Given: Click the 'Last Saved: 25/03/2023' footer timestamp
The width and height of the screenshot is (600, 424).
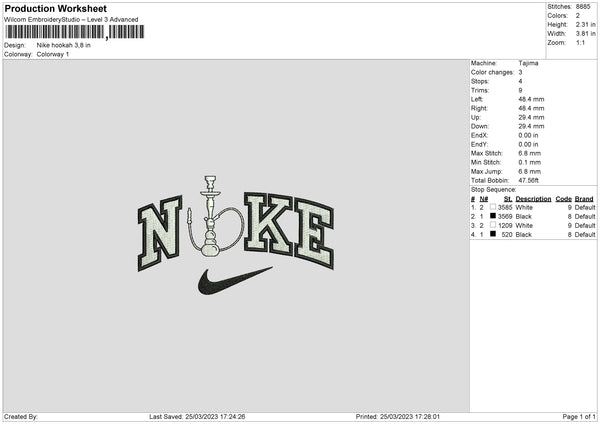Looking at the screenshot, I should click(x=197, y=417).
